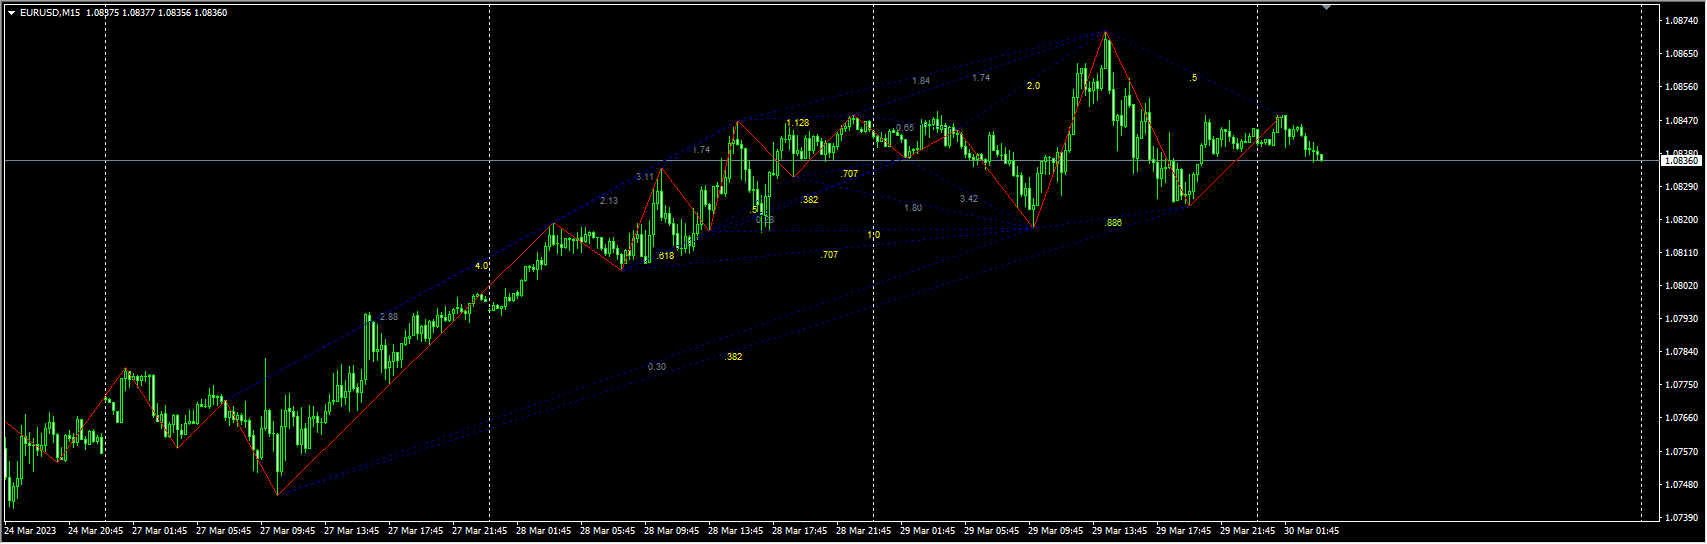Click the 28 Mar 13:45 time label
The height and width of the screenshot is (544, 1707).
pos(736,531)
